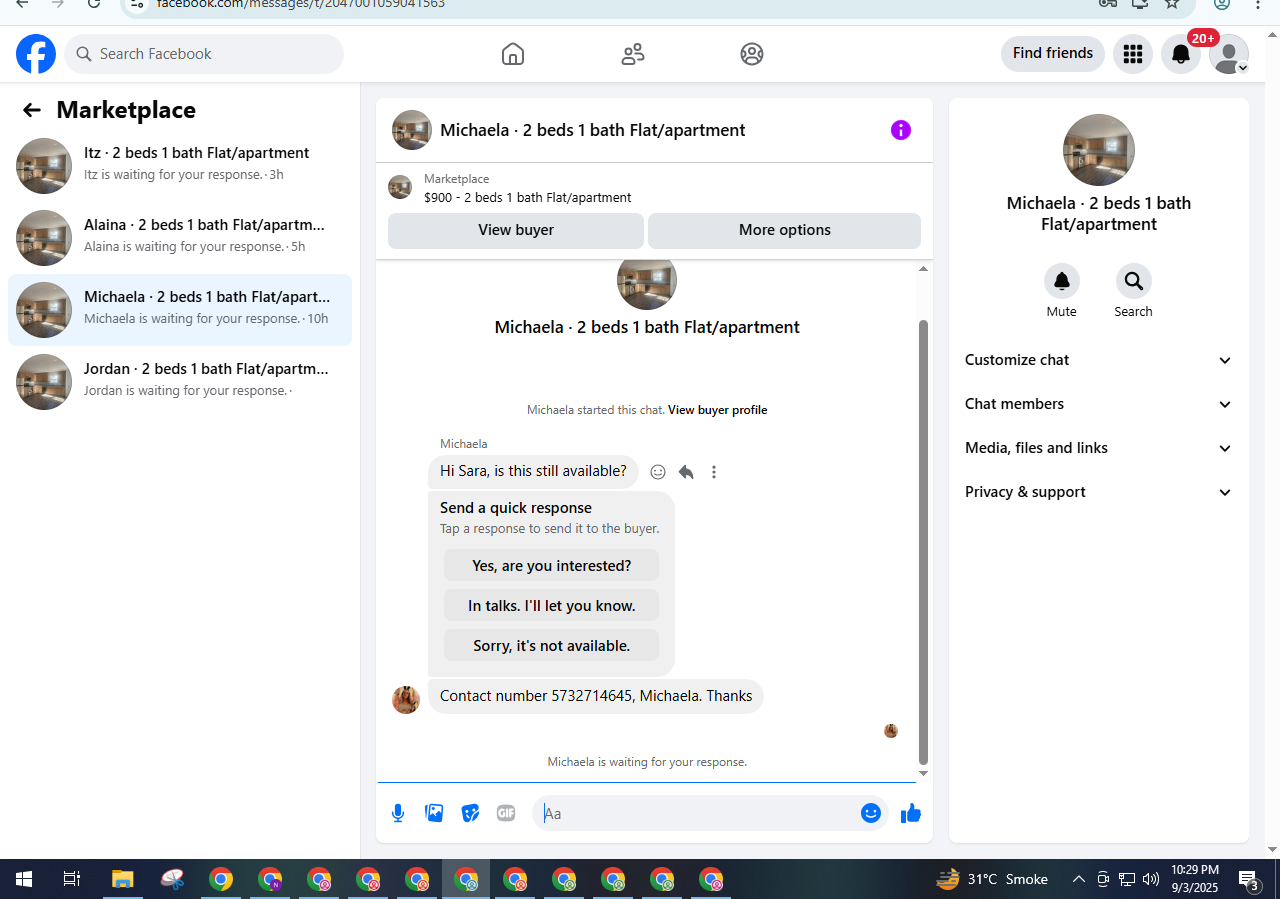Select the Michaela conversation in the list
Image resolution: width=1280 pixels, height=899 pixels.
tap(180, 310)
